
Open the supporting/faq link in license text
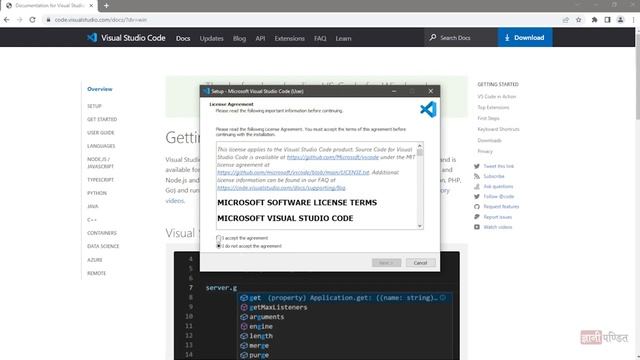281,188
